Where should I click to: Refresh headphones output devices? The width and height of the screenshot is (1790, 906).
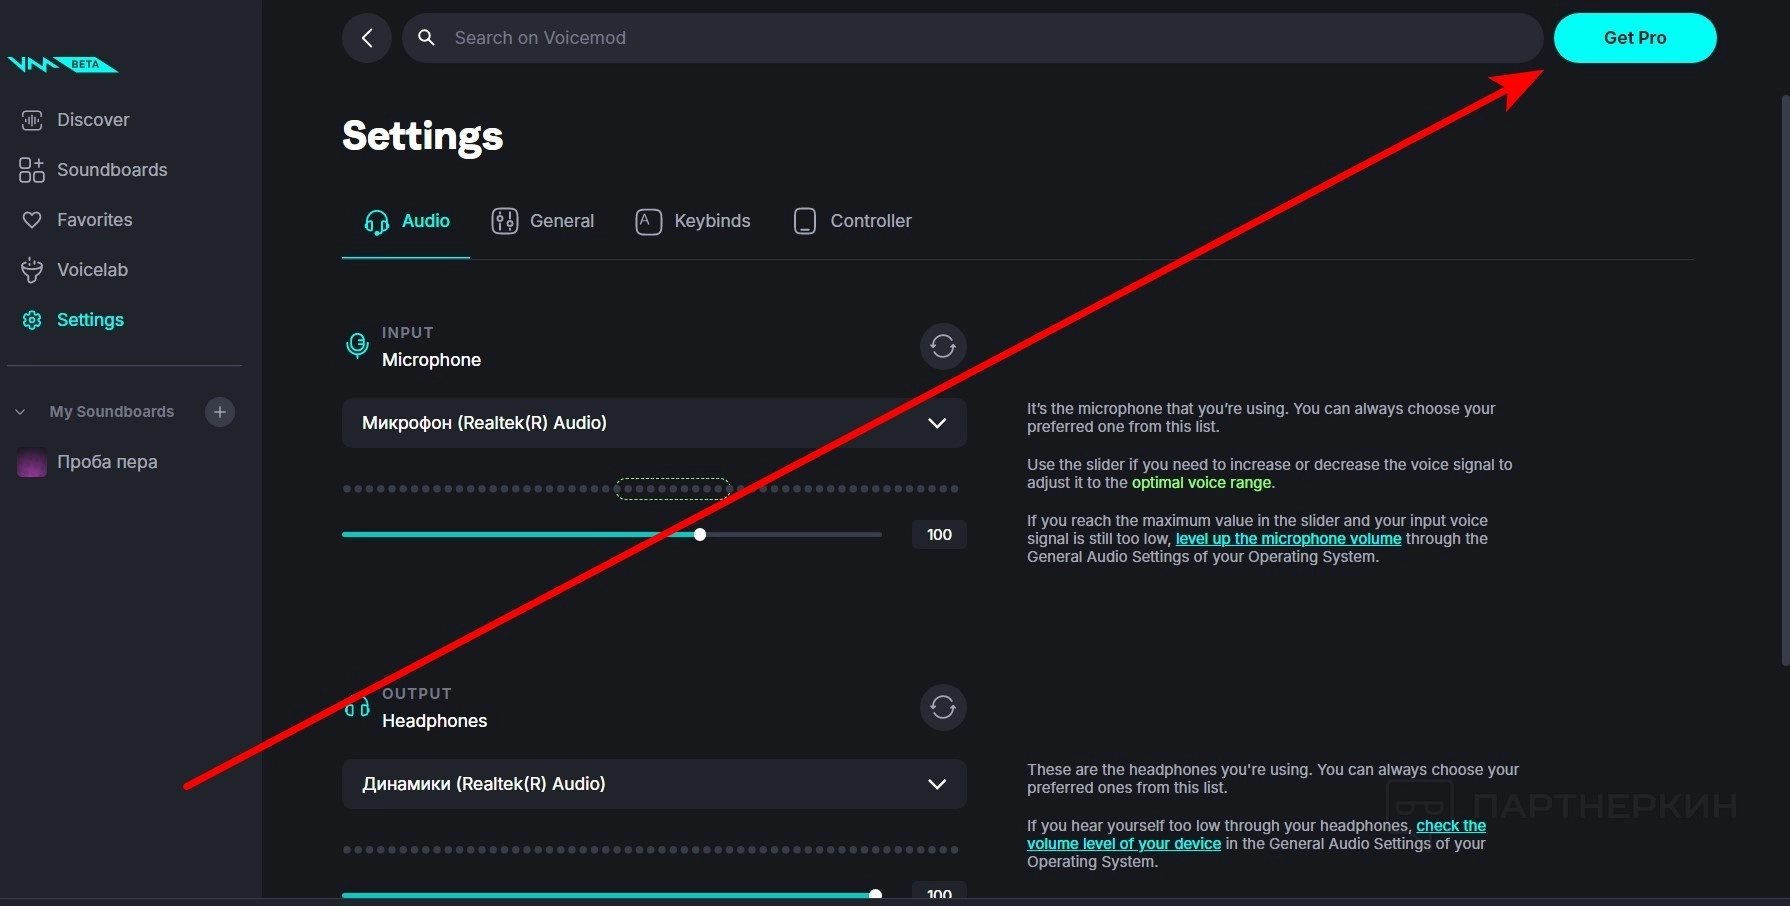942,708
